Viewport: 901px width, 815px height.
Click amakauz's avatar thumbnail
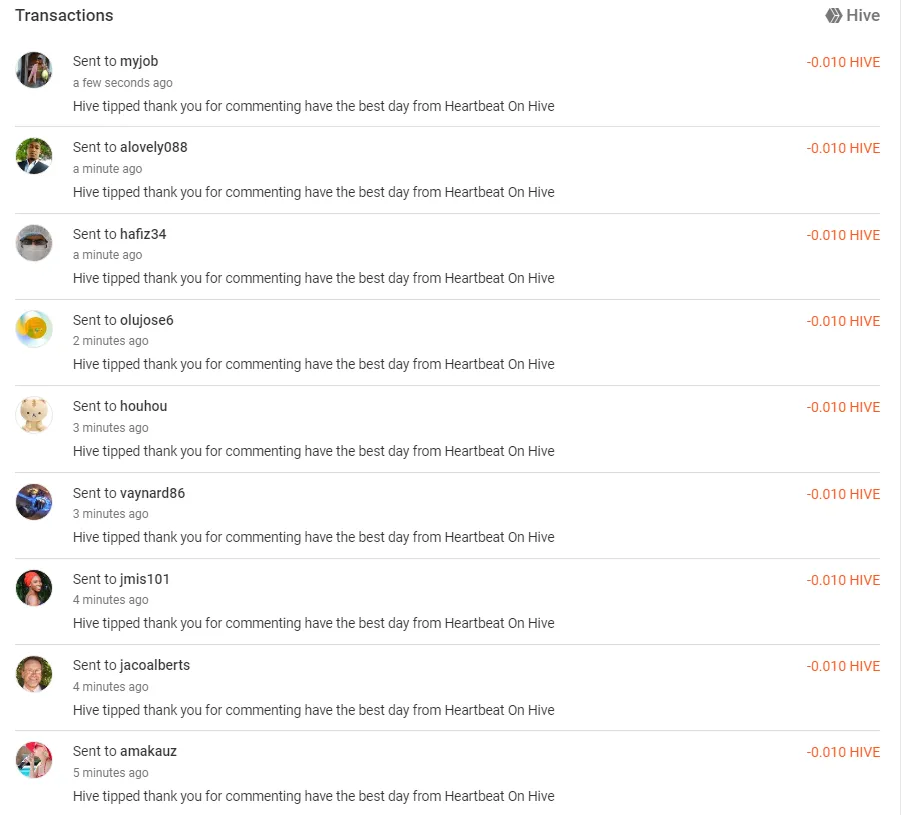point(34,760)
